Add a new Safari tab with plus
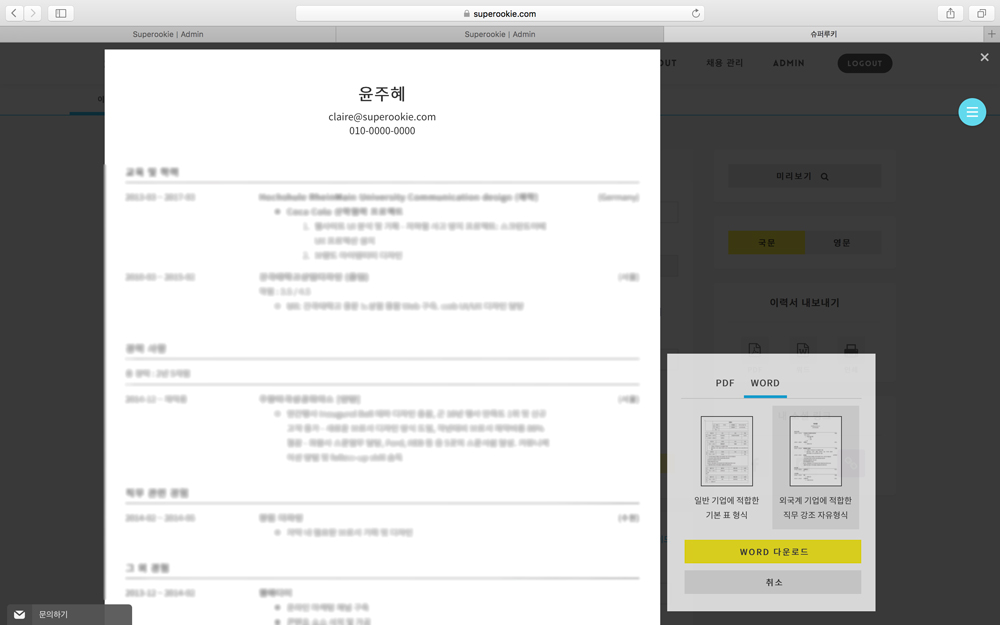1000x625 pixels. (x=991, y=34)
